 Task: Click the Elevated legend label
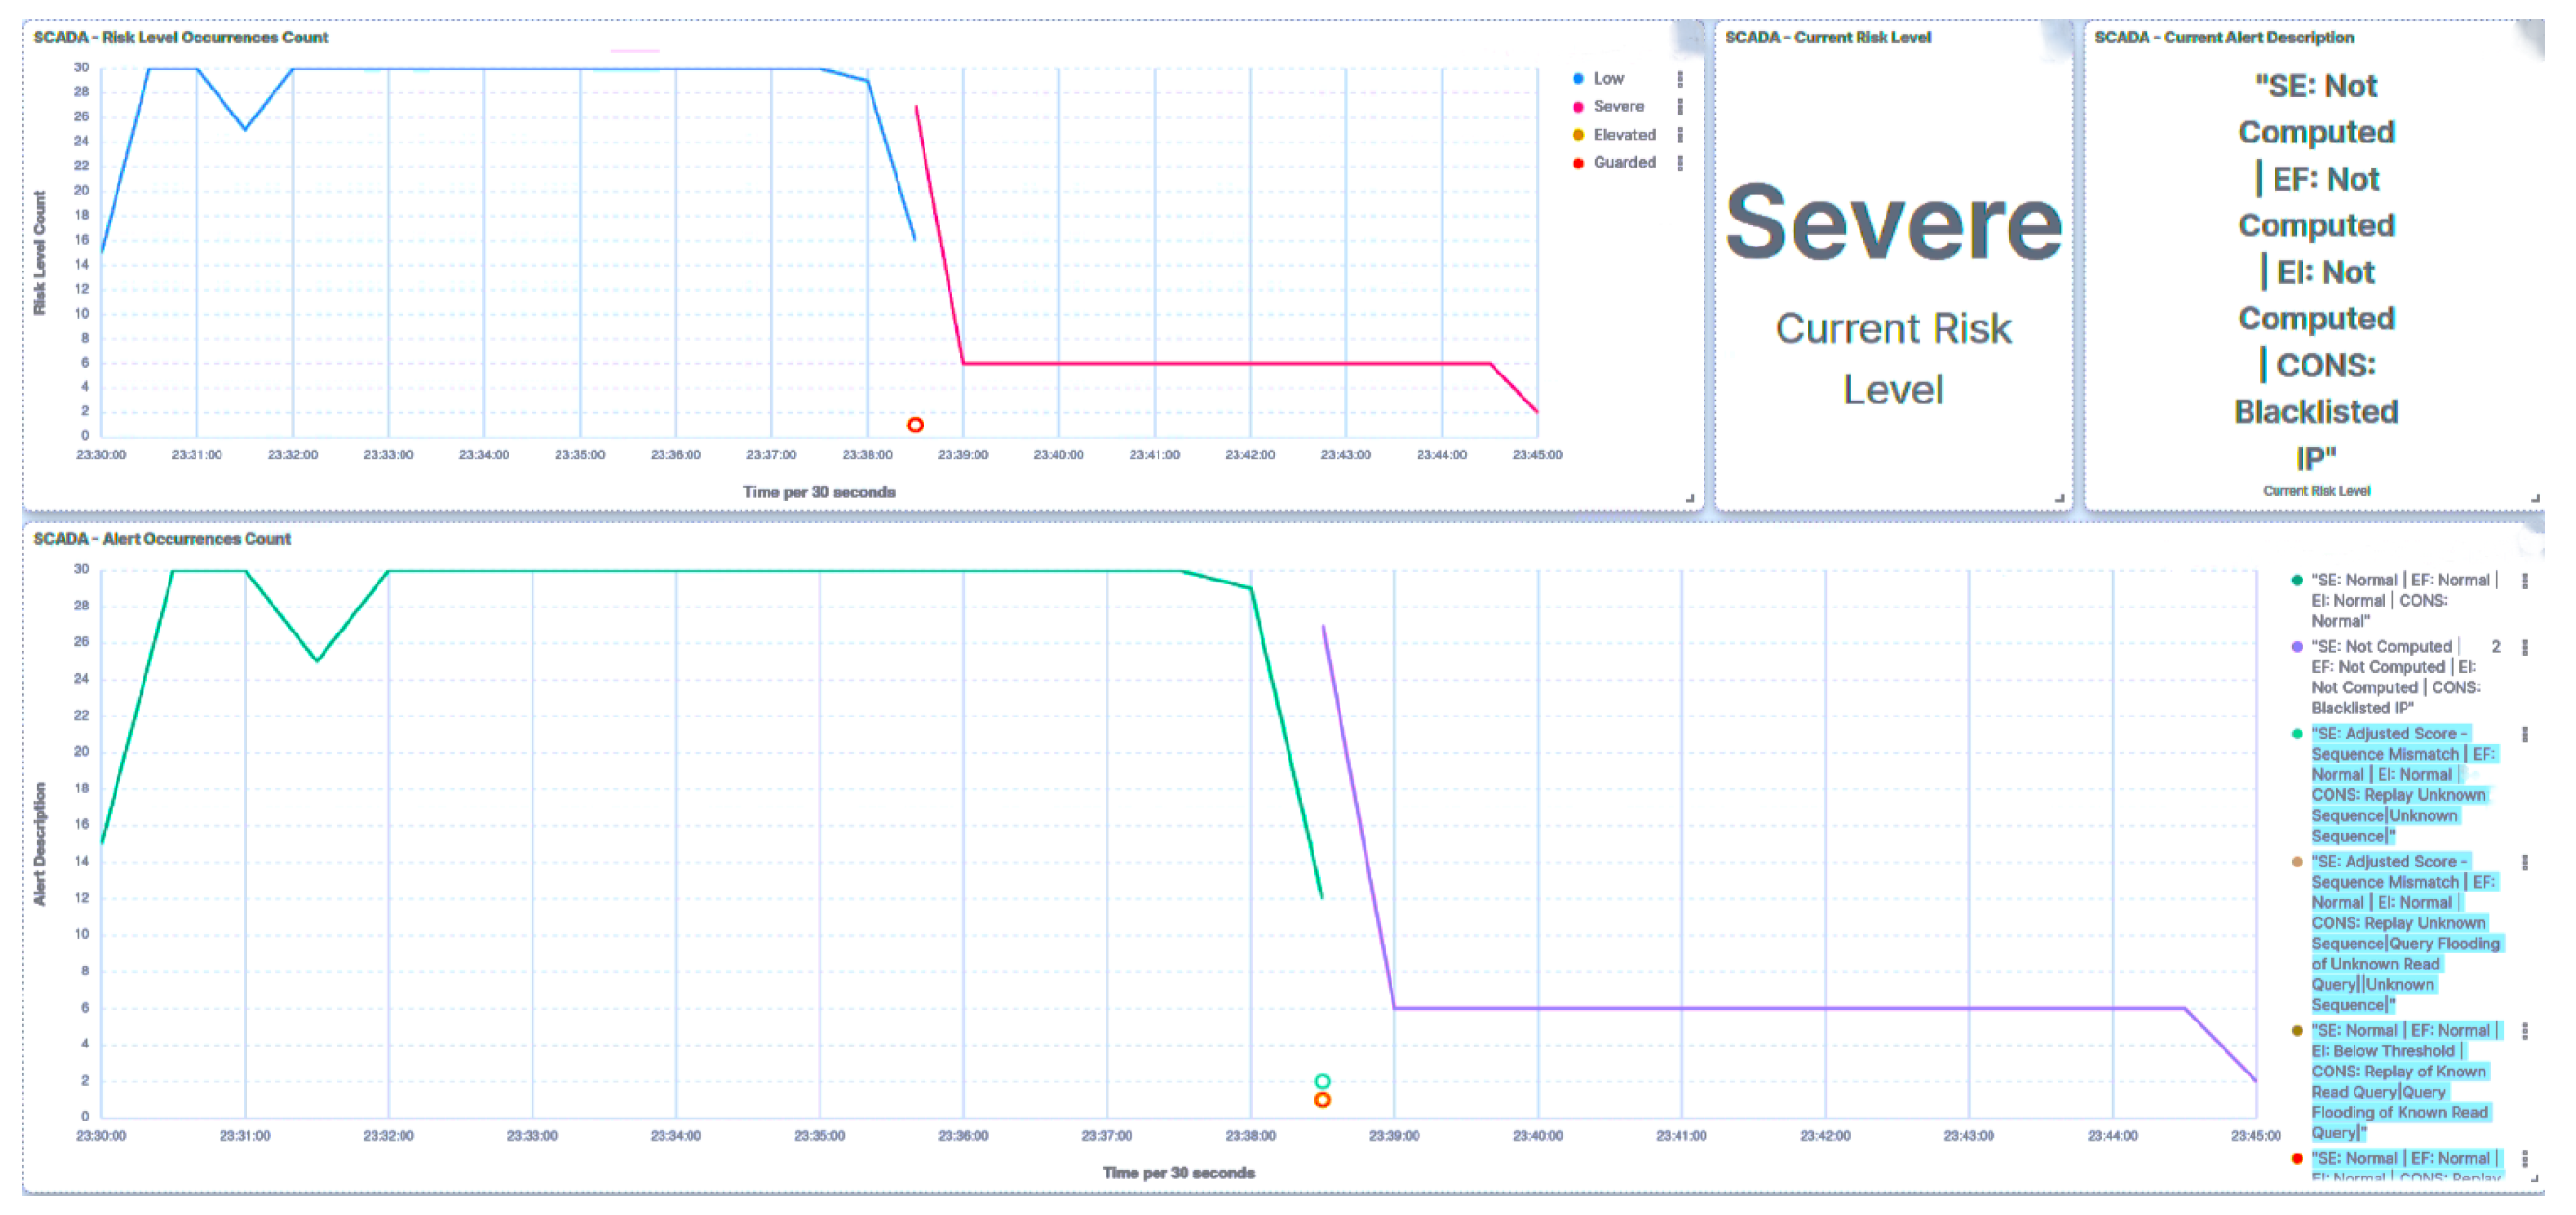click(x=1624, y=134)
